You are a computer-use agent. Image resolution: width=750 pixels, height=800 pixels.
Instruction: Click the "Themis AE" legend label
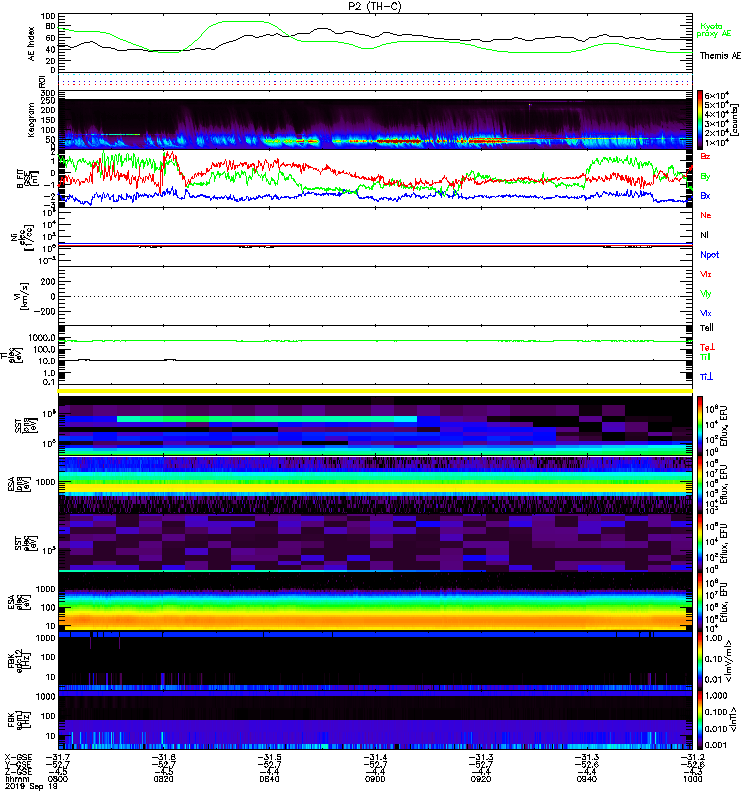tap(720, 56)
